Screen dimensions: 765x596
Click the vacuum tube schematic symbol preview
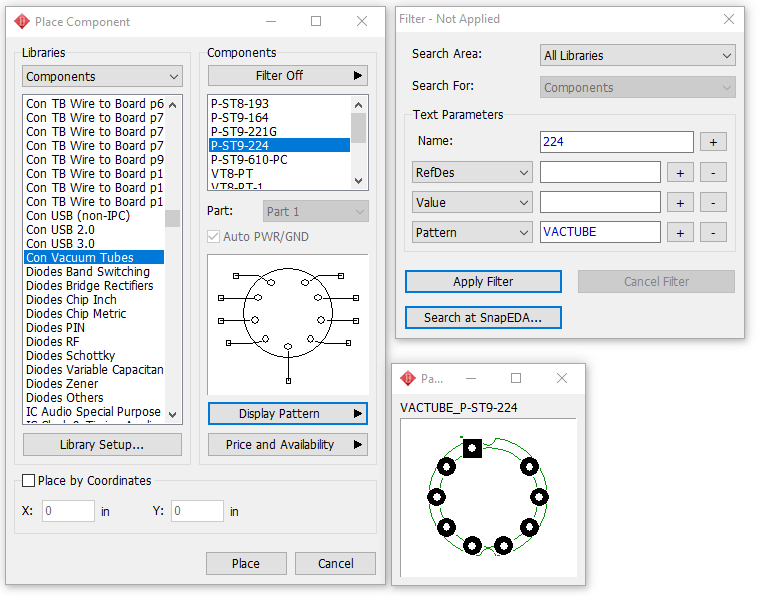pyautogui.click(x=288, y=324)
